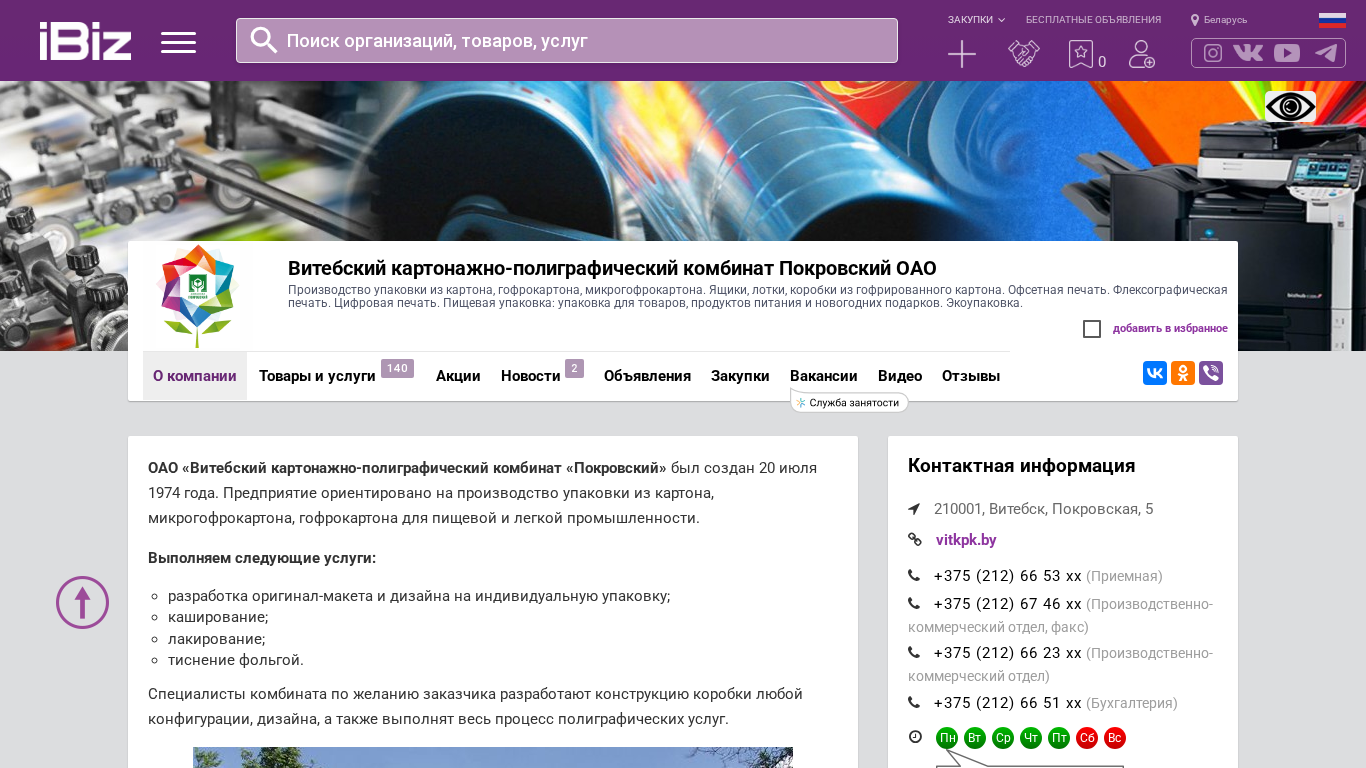Select the Saturday 'Сб' schedule badge
The height and width of the screenshot is (768, 1366).
coord(1087,738)
